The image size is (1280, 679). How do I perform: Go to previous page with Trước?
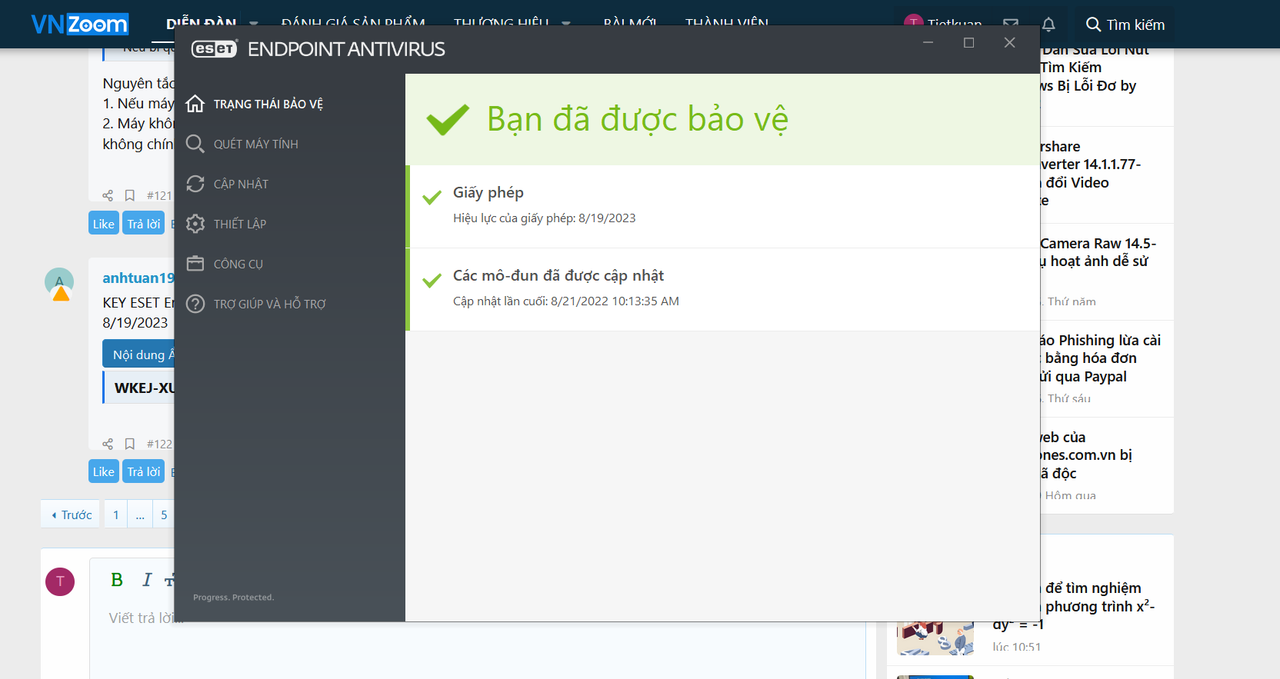click(x=71, y=515)
